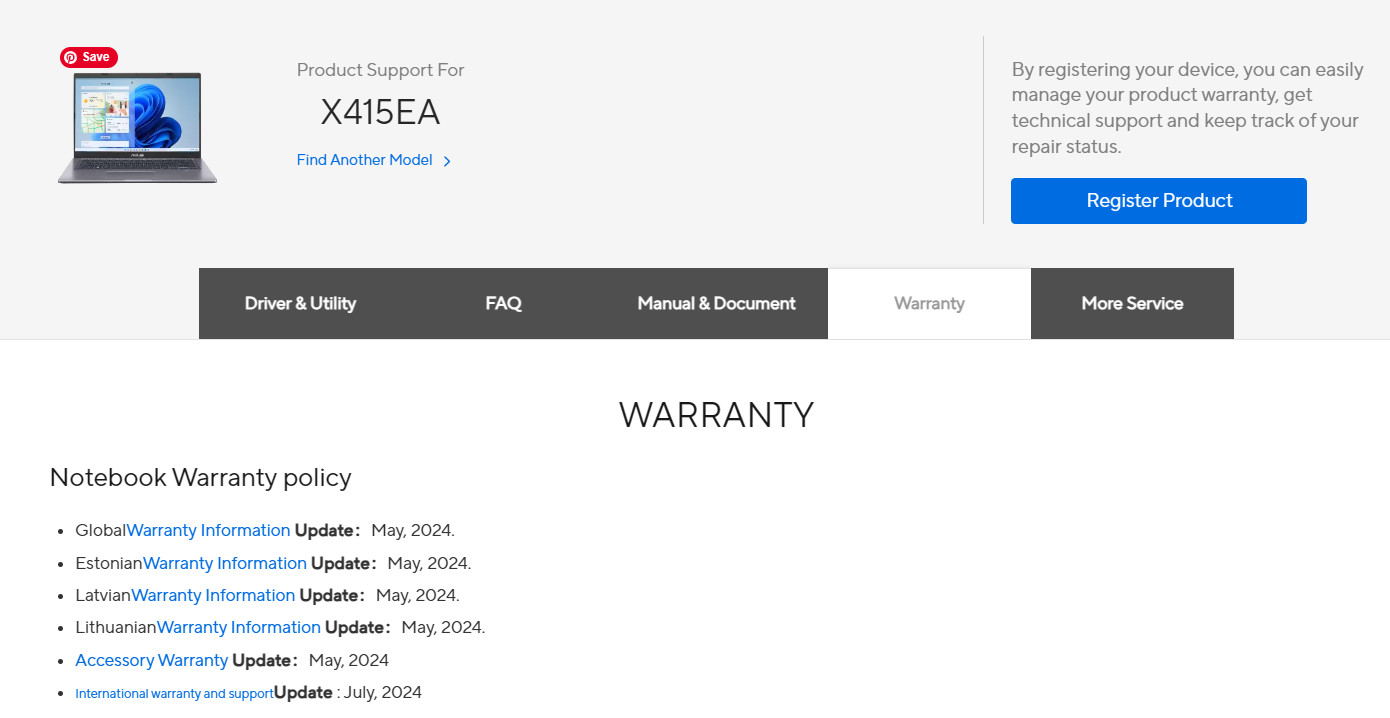
Task: Open Global Warranty Information link
Action: (x=208, y=530)
